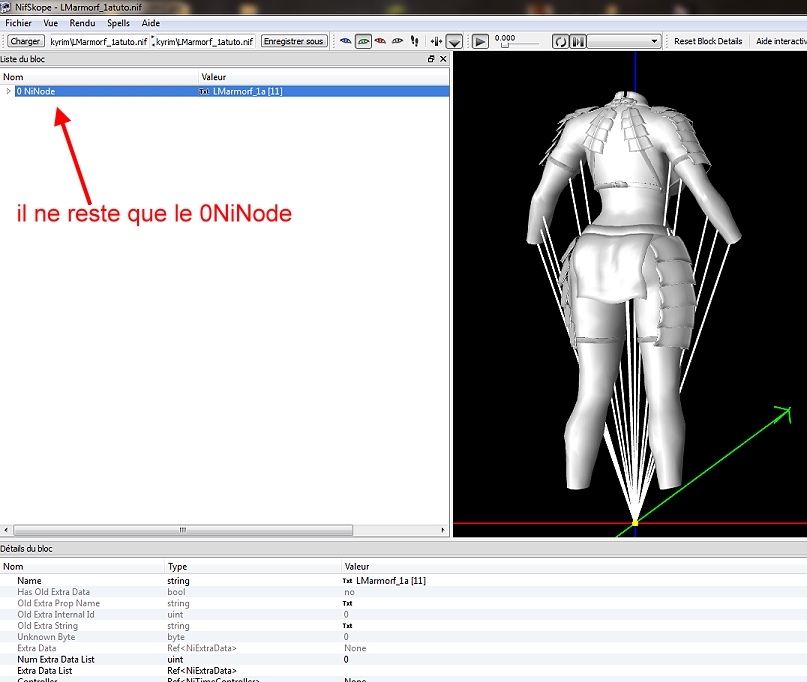Undock the Liste du bloc panel

431,59
